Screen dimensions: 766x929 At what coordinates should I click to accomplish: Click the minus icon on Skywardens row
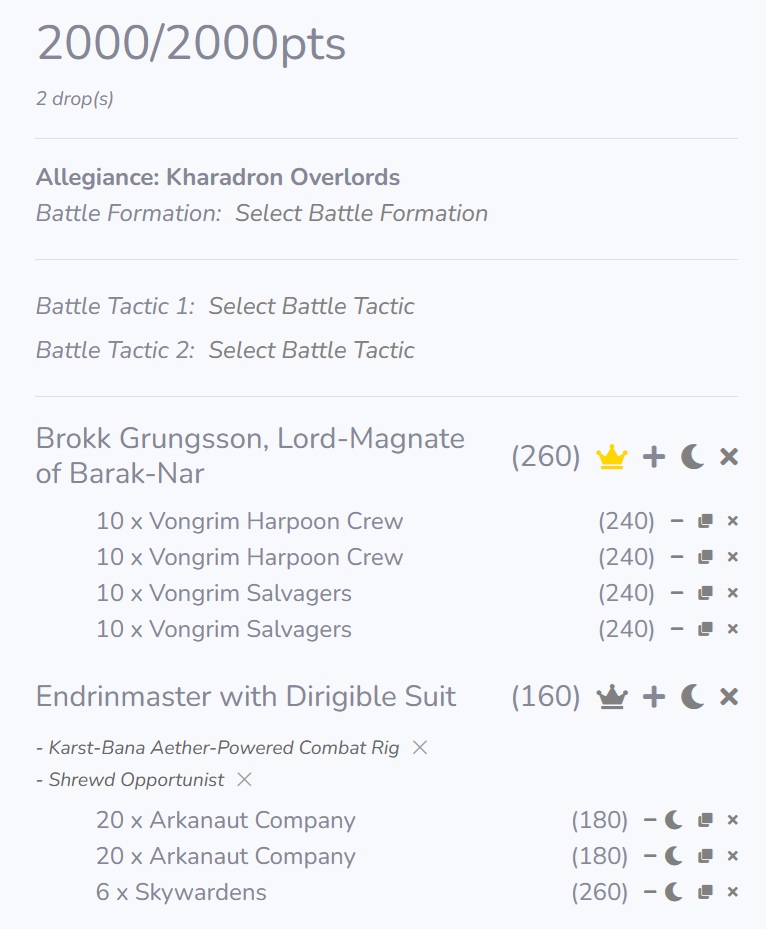tap(650, 892)
